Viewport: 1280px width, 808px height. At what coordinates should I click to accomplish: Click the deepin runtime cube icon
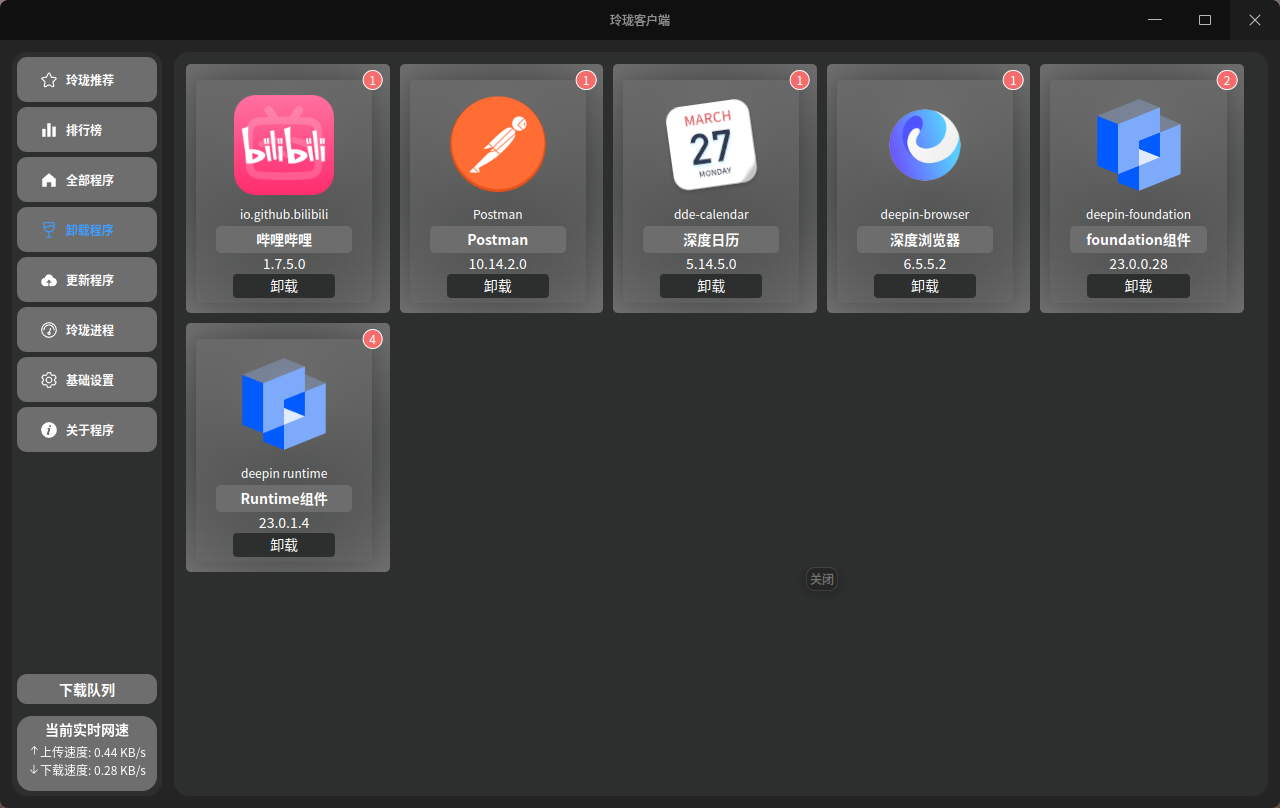tap(284, 404)
